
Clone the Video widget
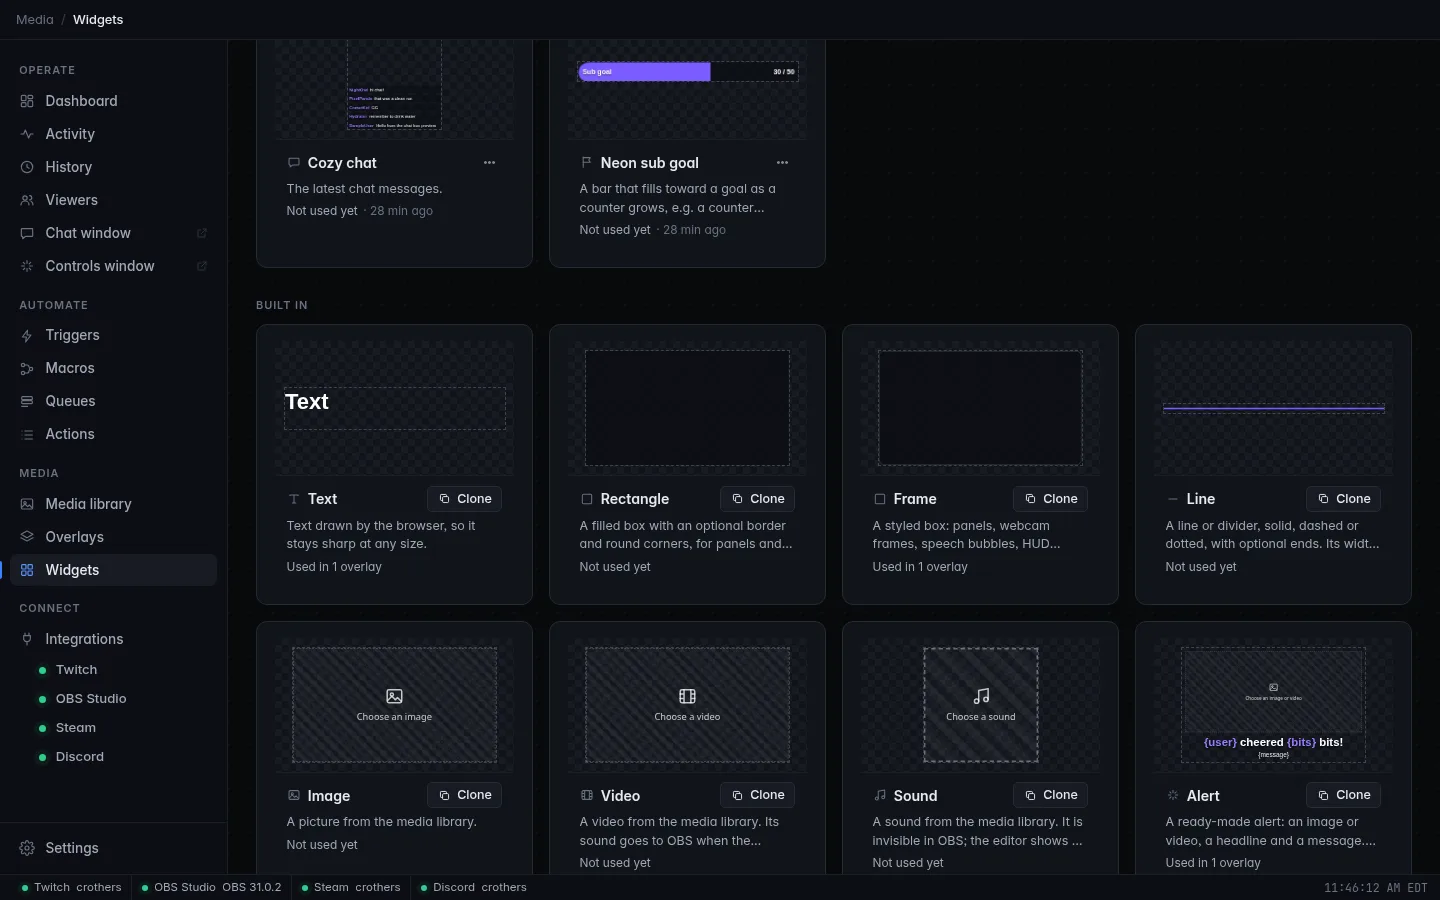click(758, 795)
